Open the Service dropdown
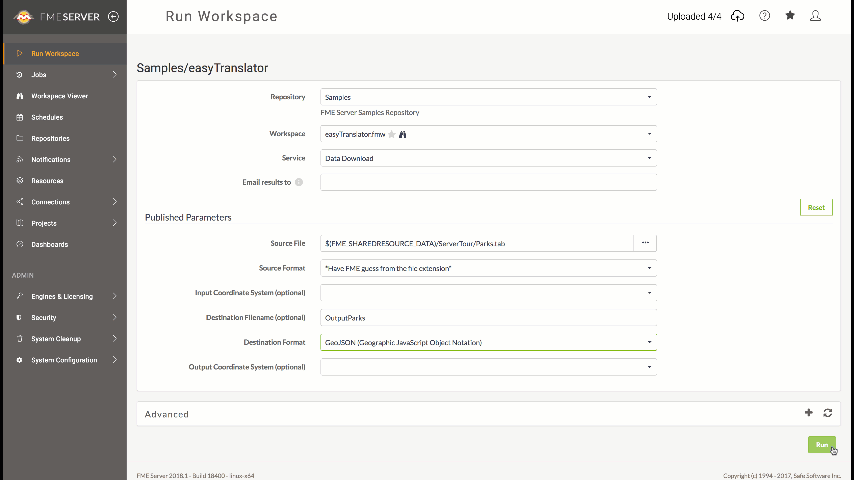This screenshot has width=854, height=480. point(488,158)
